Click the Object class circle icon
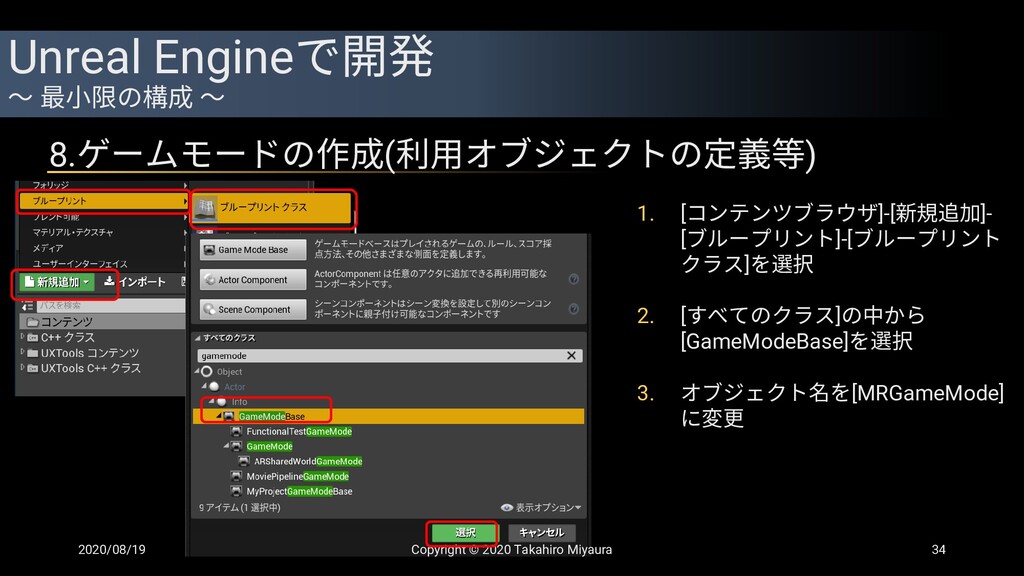Screen dimensions: 1024x576 click(207, 372)
